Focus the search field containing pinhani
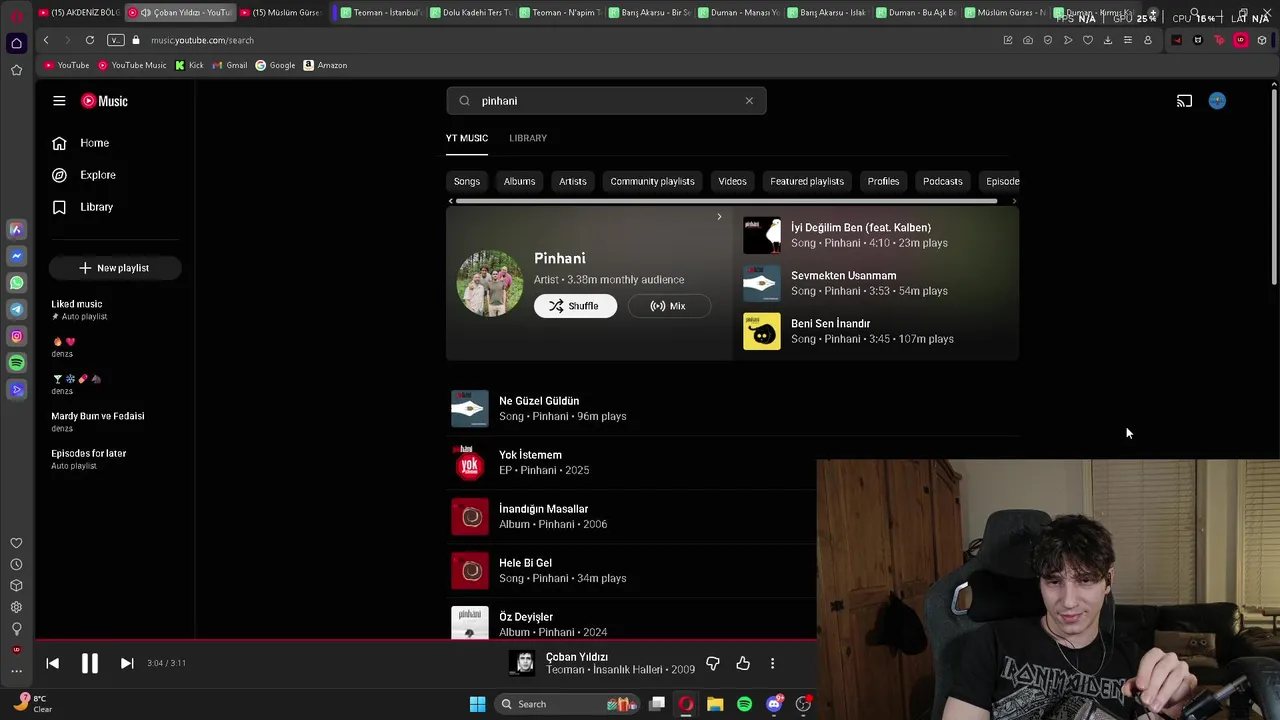 click(607, 101)
